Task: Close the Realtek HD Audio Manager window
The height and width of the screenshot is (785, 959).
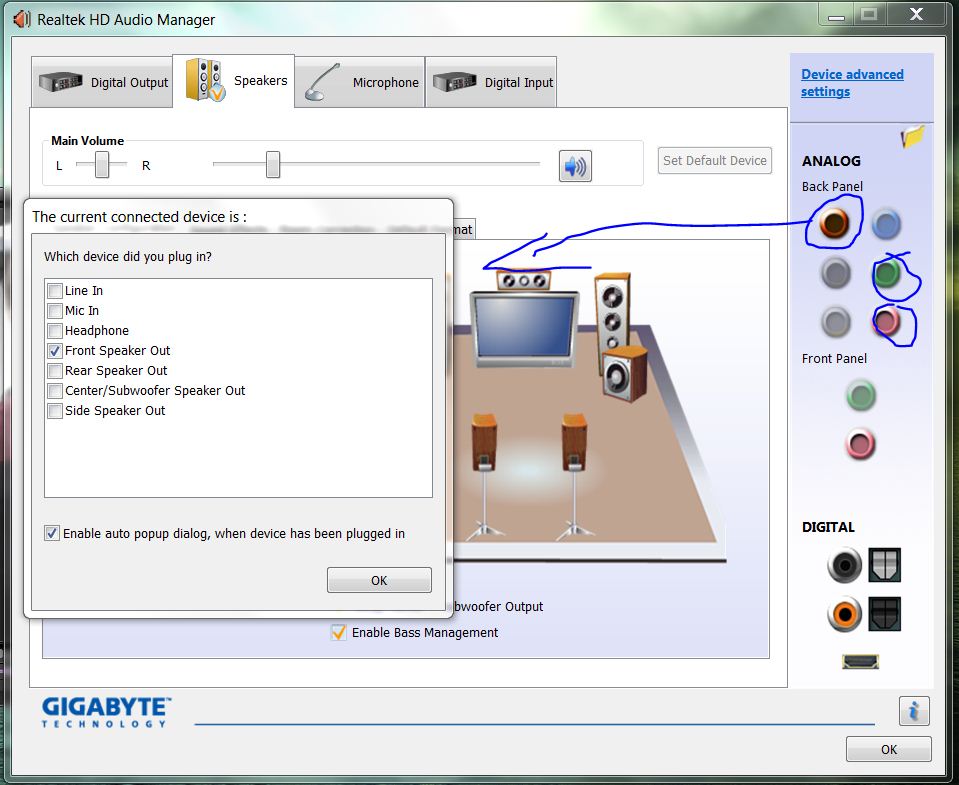Action: [916, 15]
